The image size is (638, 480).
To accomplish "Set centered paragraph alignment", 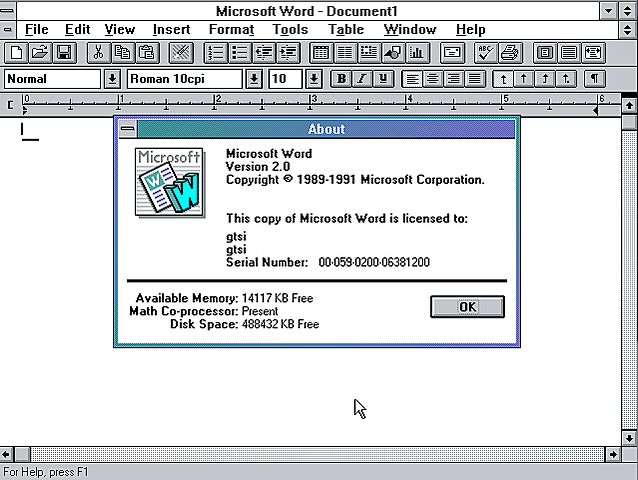I will [433, 79].
